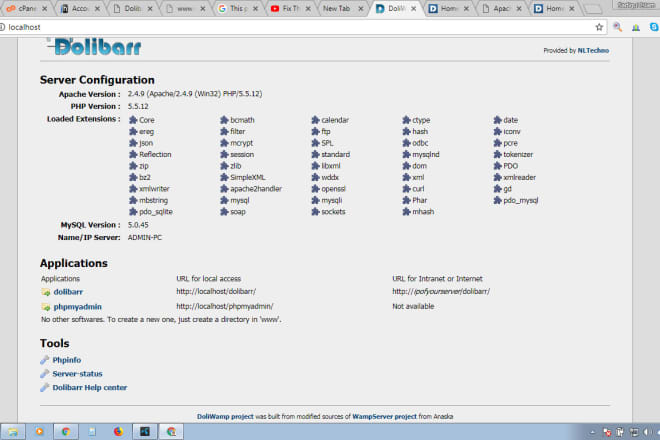Click the apache2handler extension name
660x440 pixels.
click(x=256, y=189)
